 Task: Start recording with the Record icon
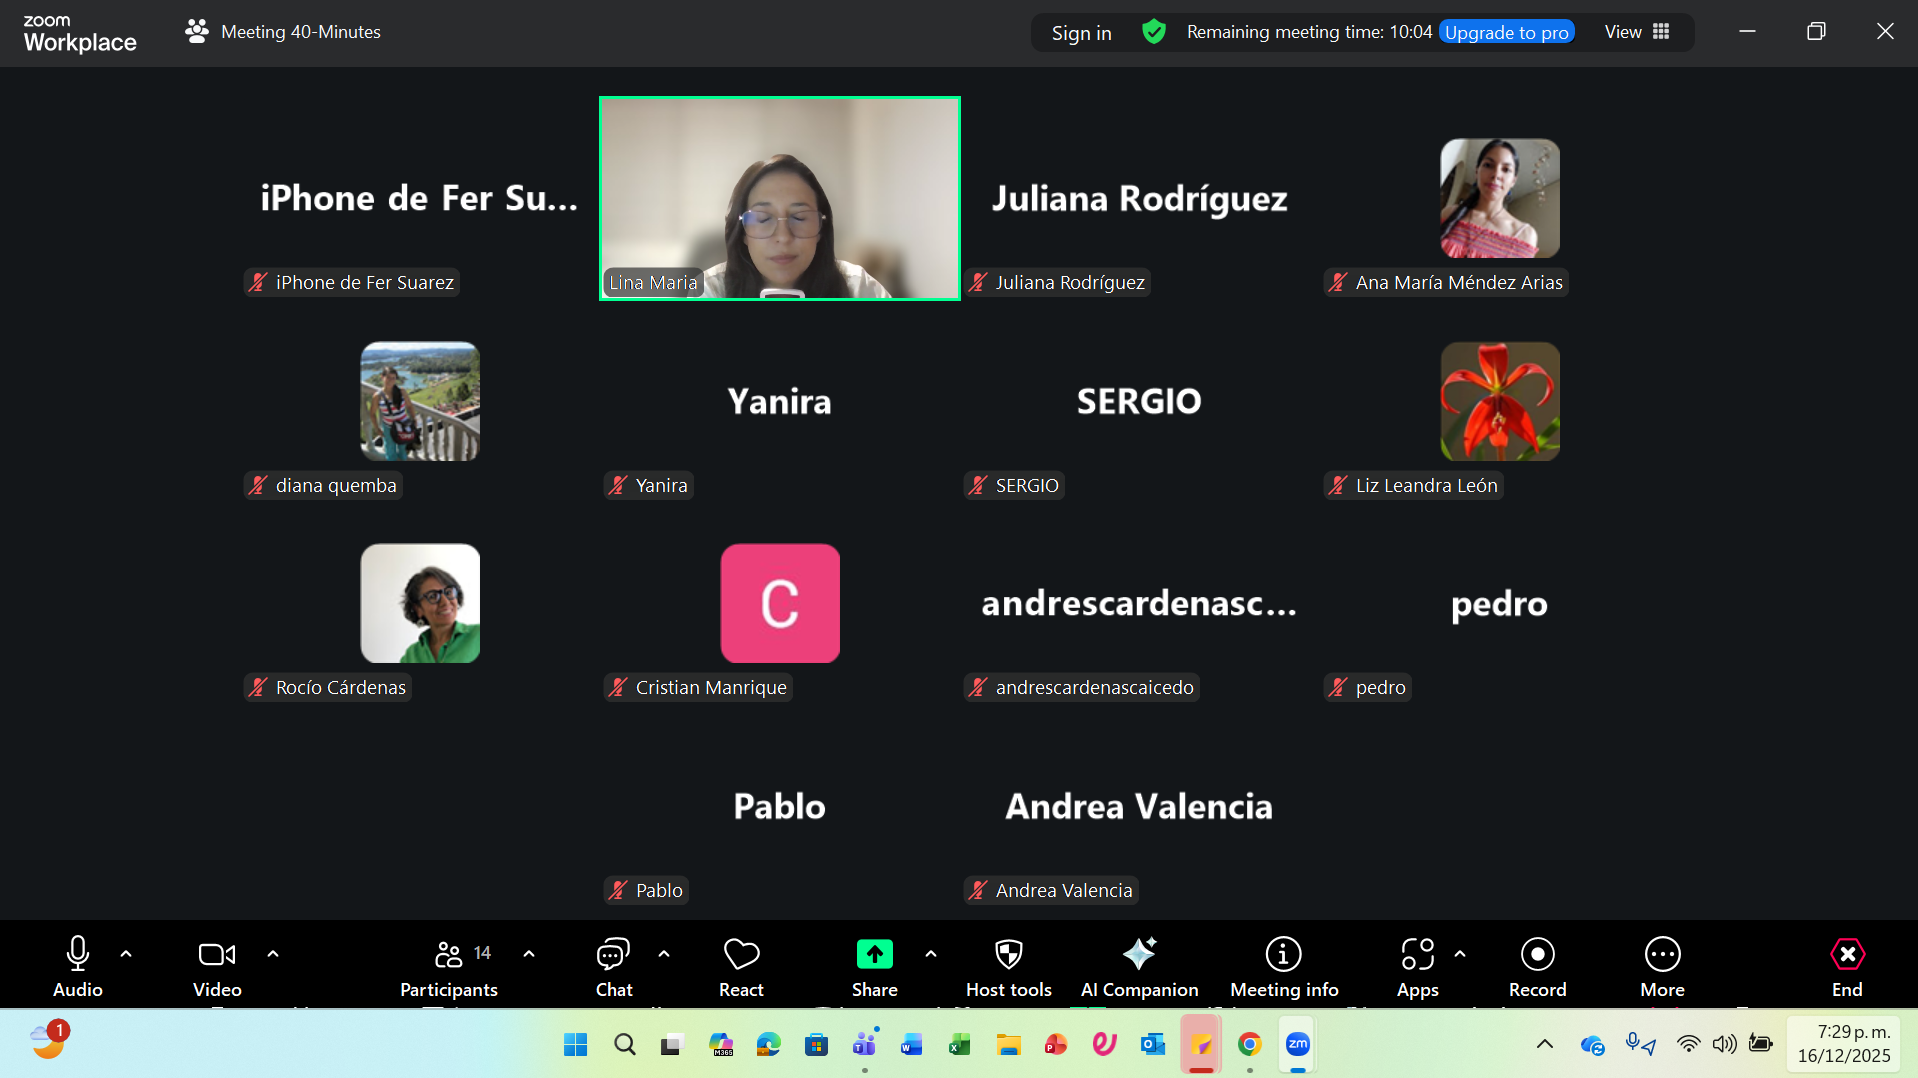(x=1537, y=955)
